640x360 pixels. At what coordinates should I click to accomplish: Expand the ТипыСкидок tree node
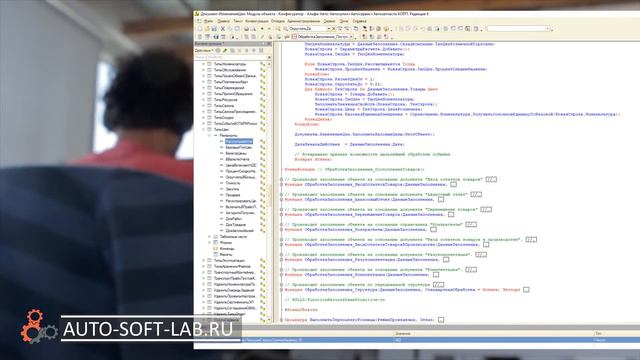click(x=203, y=118)
